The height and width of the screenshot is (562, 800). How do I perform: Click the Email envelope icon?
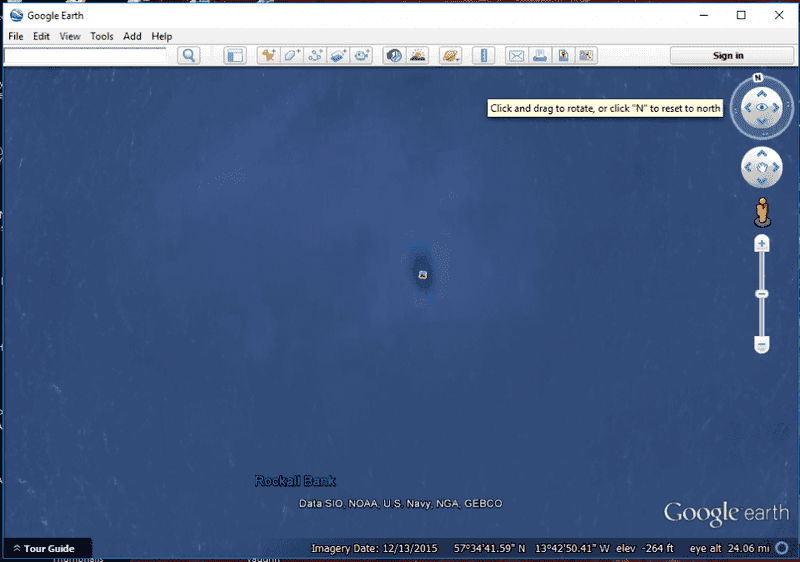pyautogui.click(x=516, y=55)
